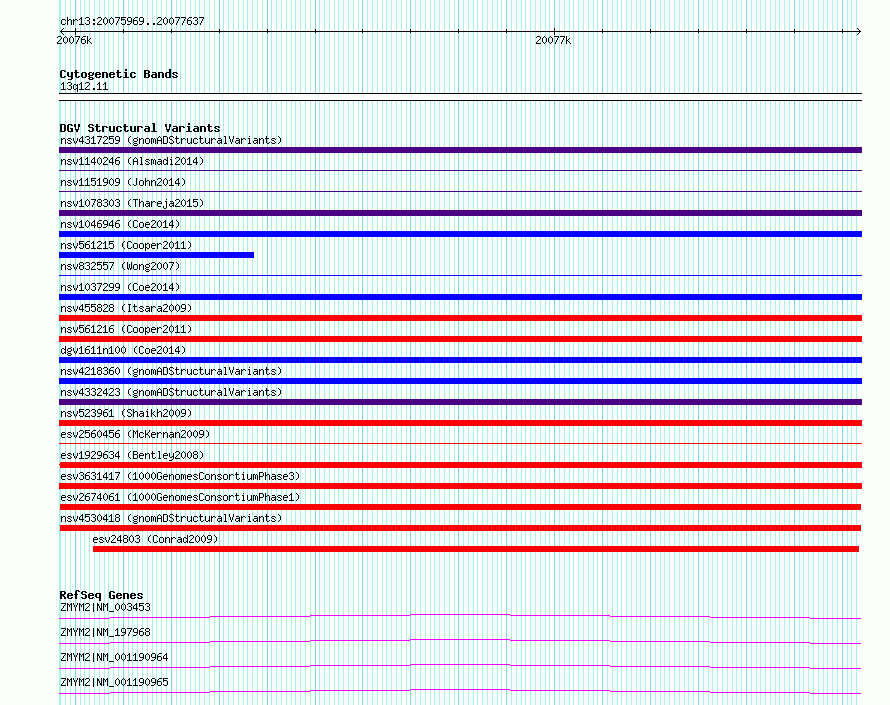
Task: Open variant nsv561215 (Cooper2011)
Action: tap(126, 245)
